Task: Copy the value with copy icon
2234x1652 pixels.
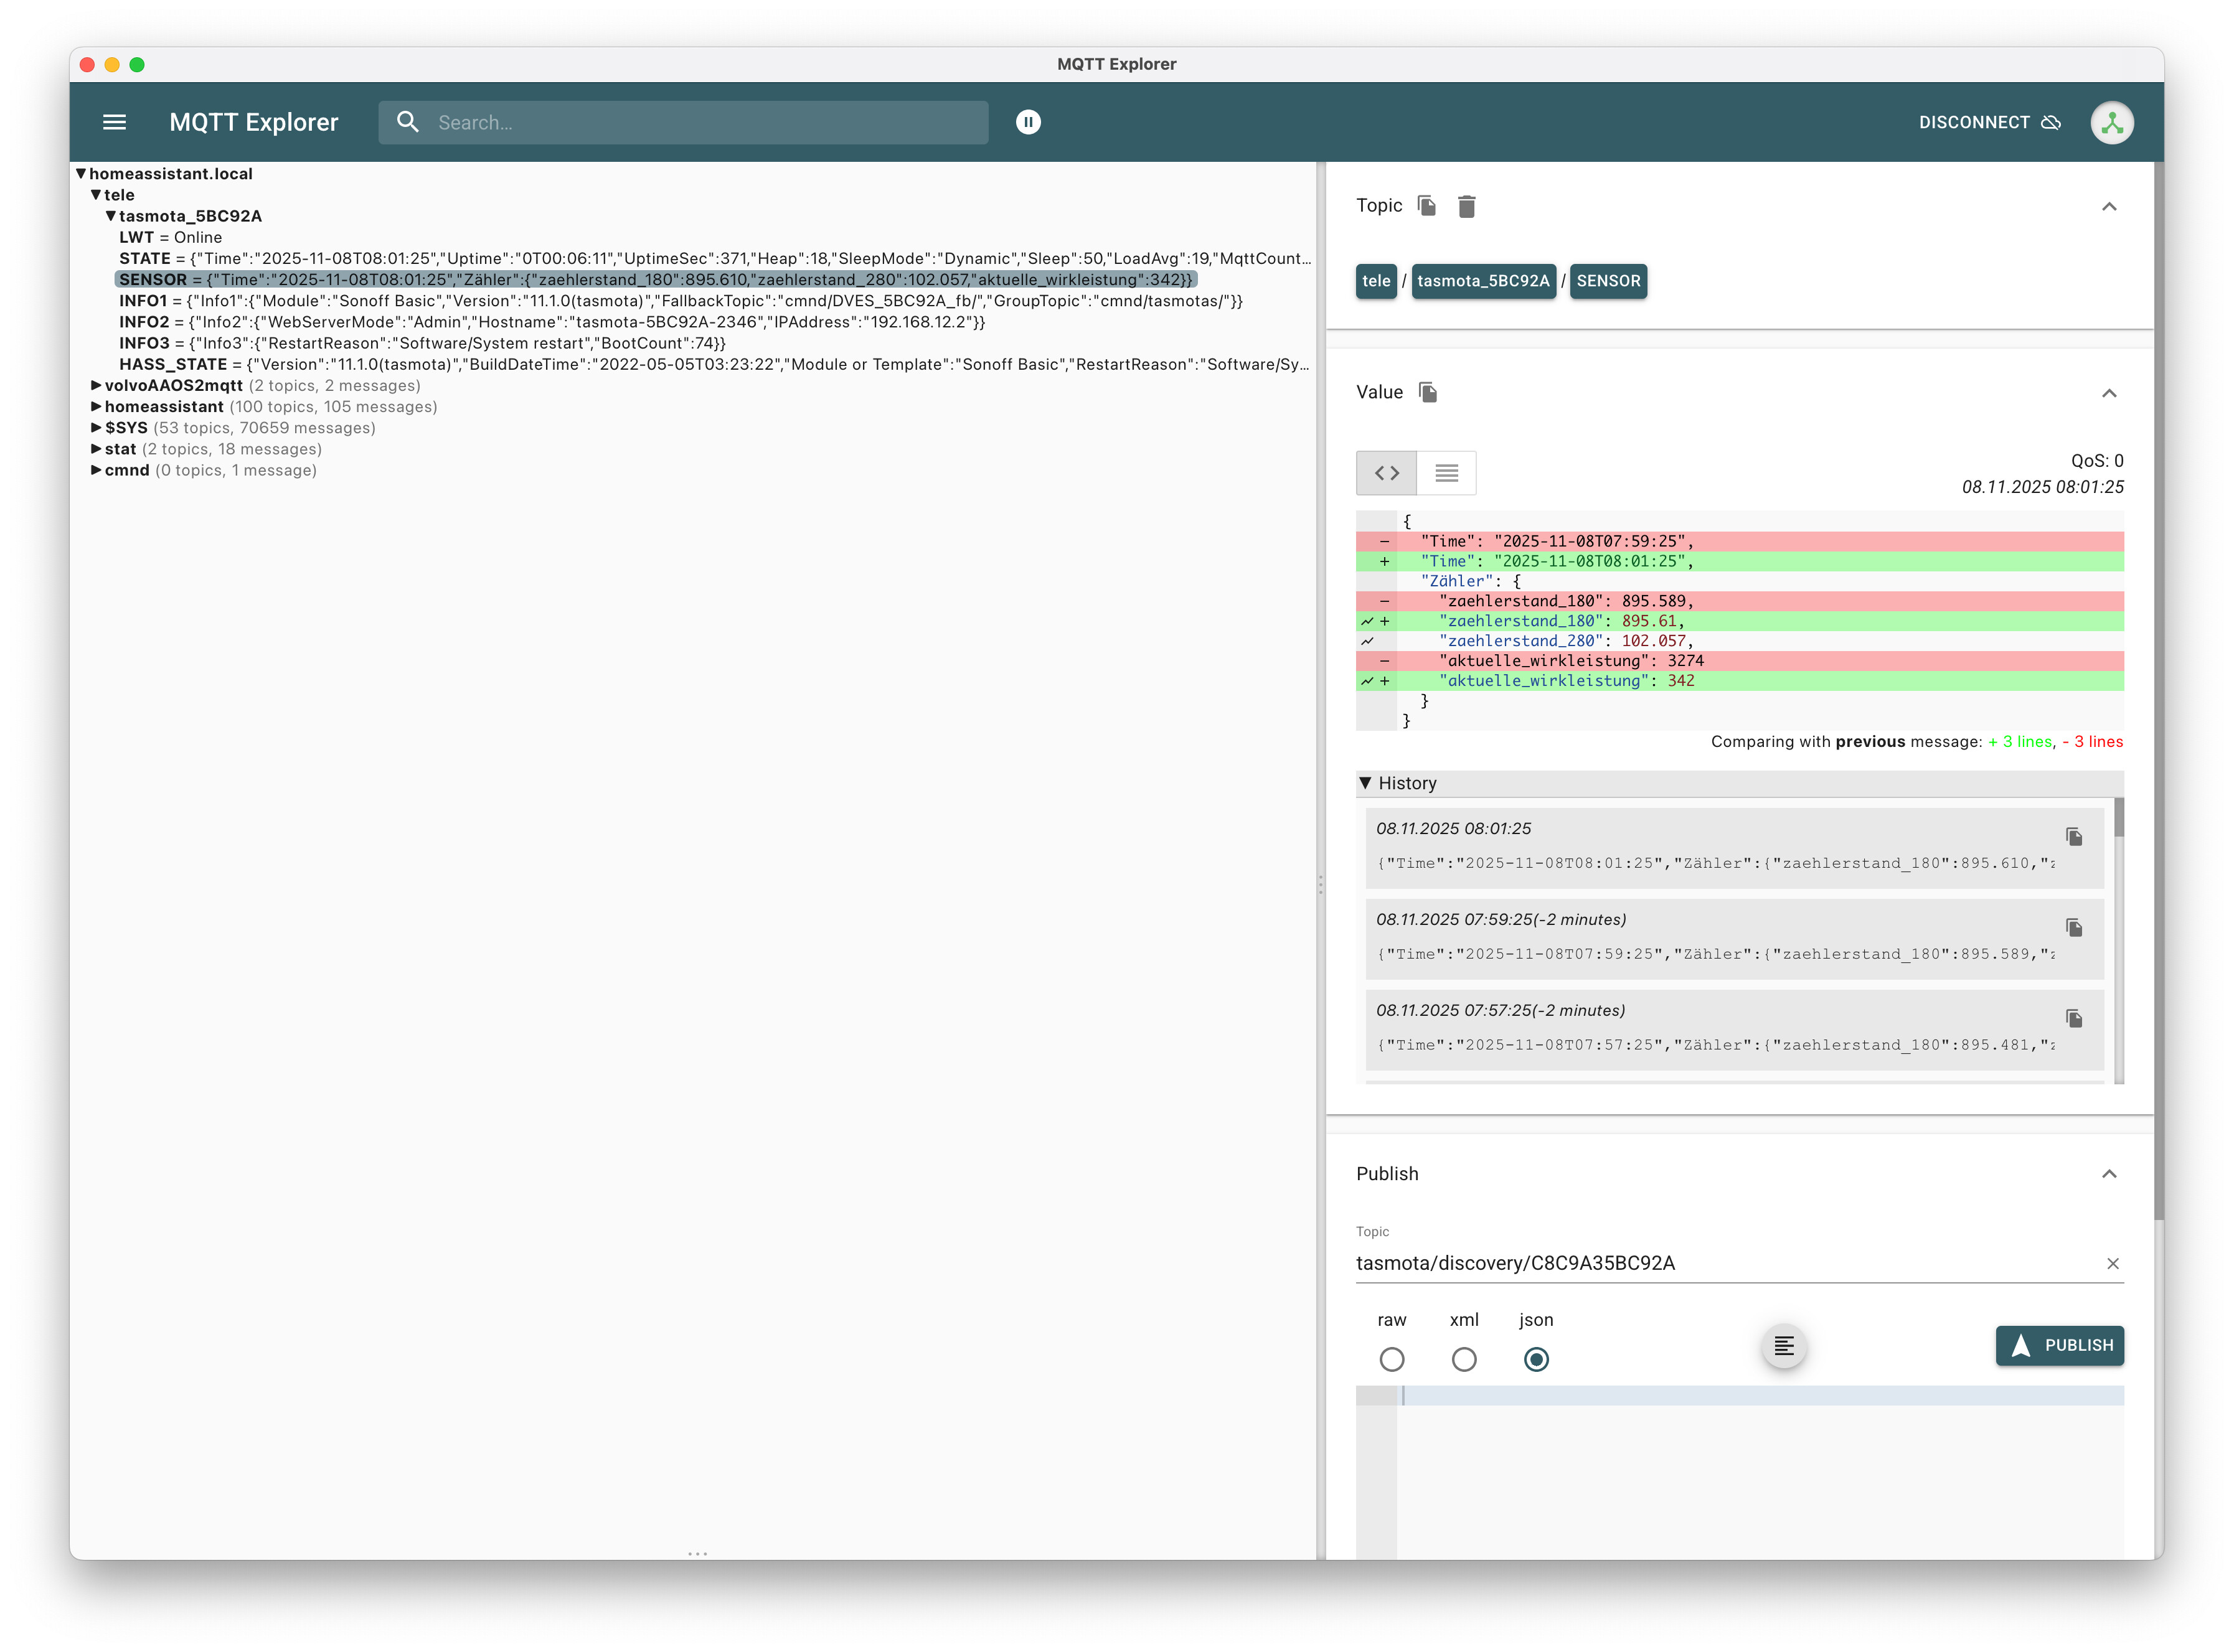Action: pyautogui.click(x=1428, y=393)
